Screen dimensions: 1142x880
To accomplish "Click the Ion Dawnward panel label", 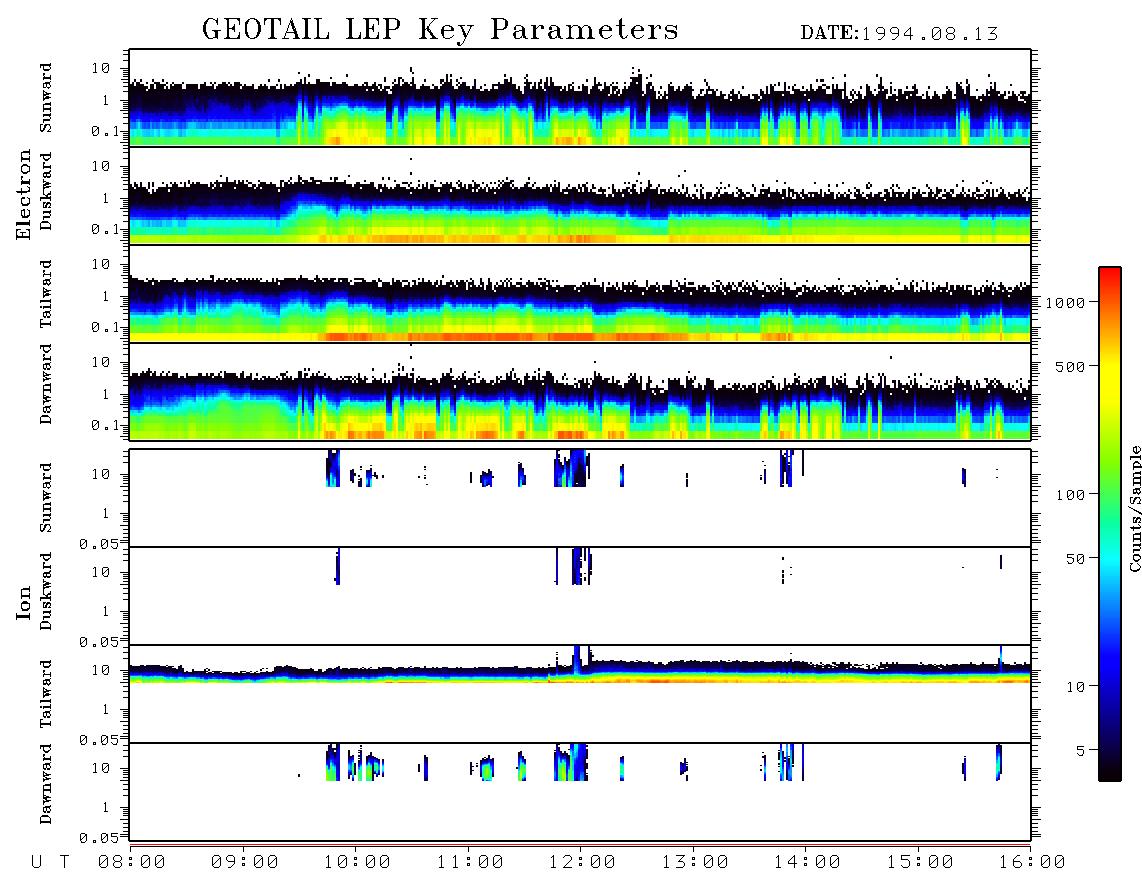I will [46, 784].
